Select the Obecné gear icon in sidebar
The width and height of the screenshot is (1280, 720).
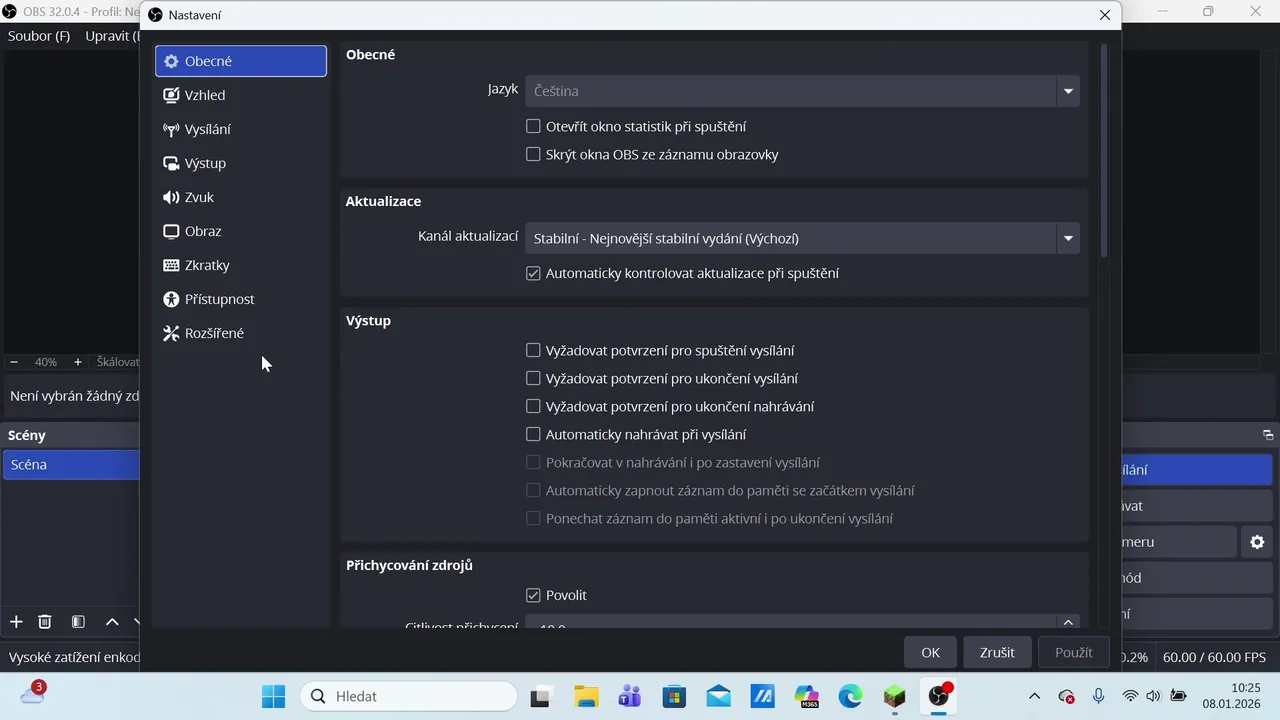click(171, 61)
